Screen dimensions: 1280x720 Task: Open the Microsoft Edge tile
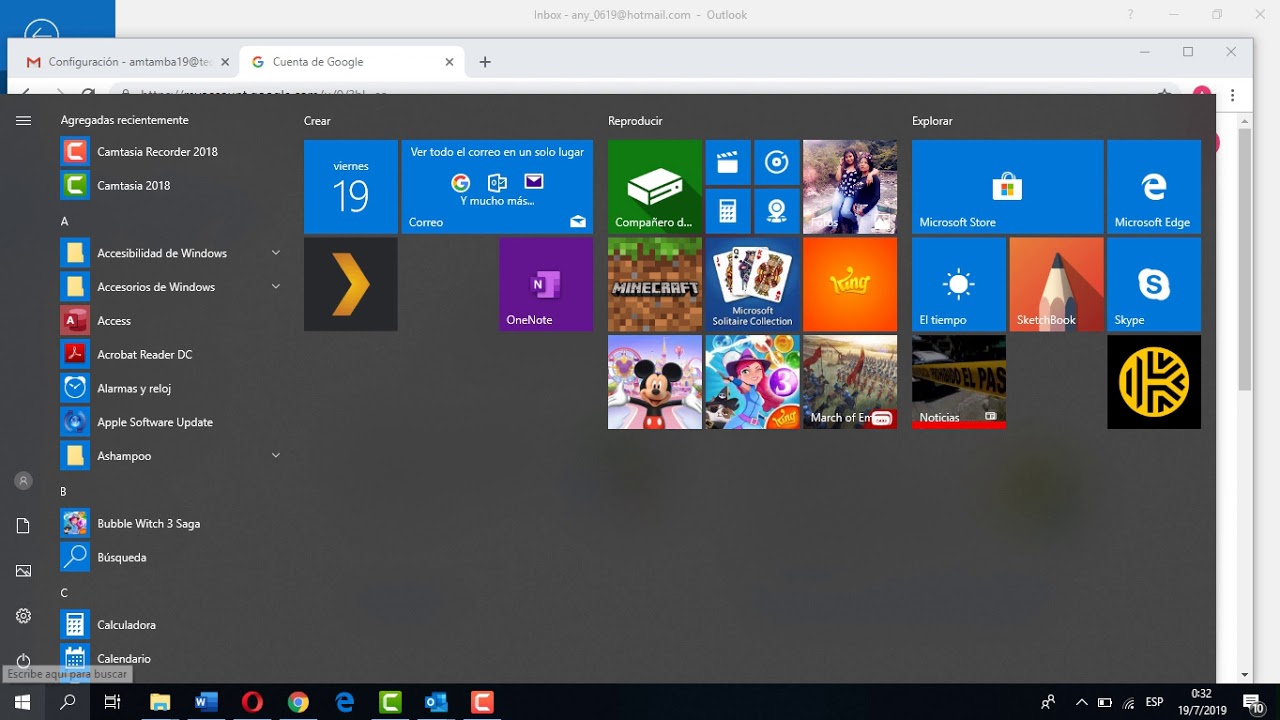tap(1154, 187)
